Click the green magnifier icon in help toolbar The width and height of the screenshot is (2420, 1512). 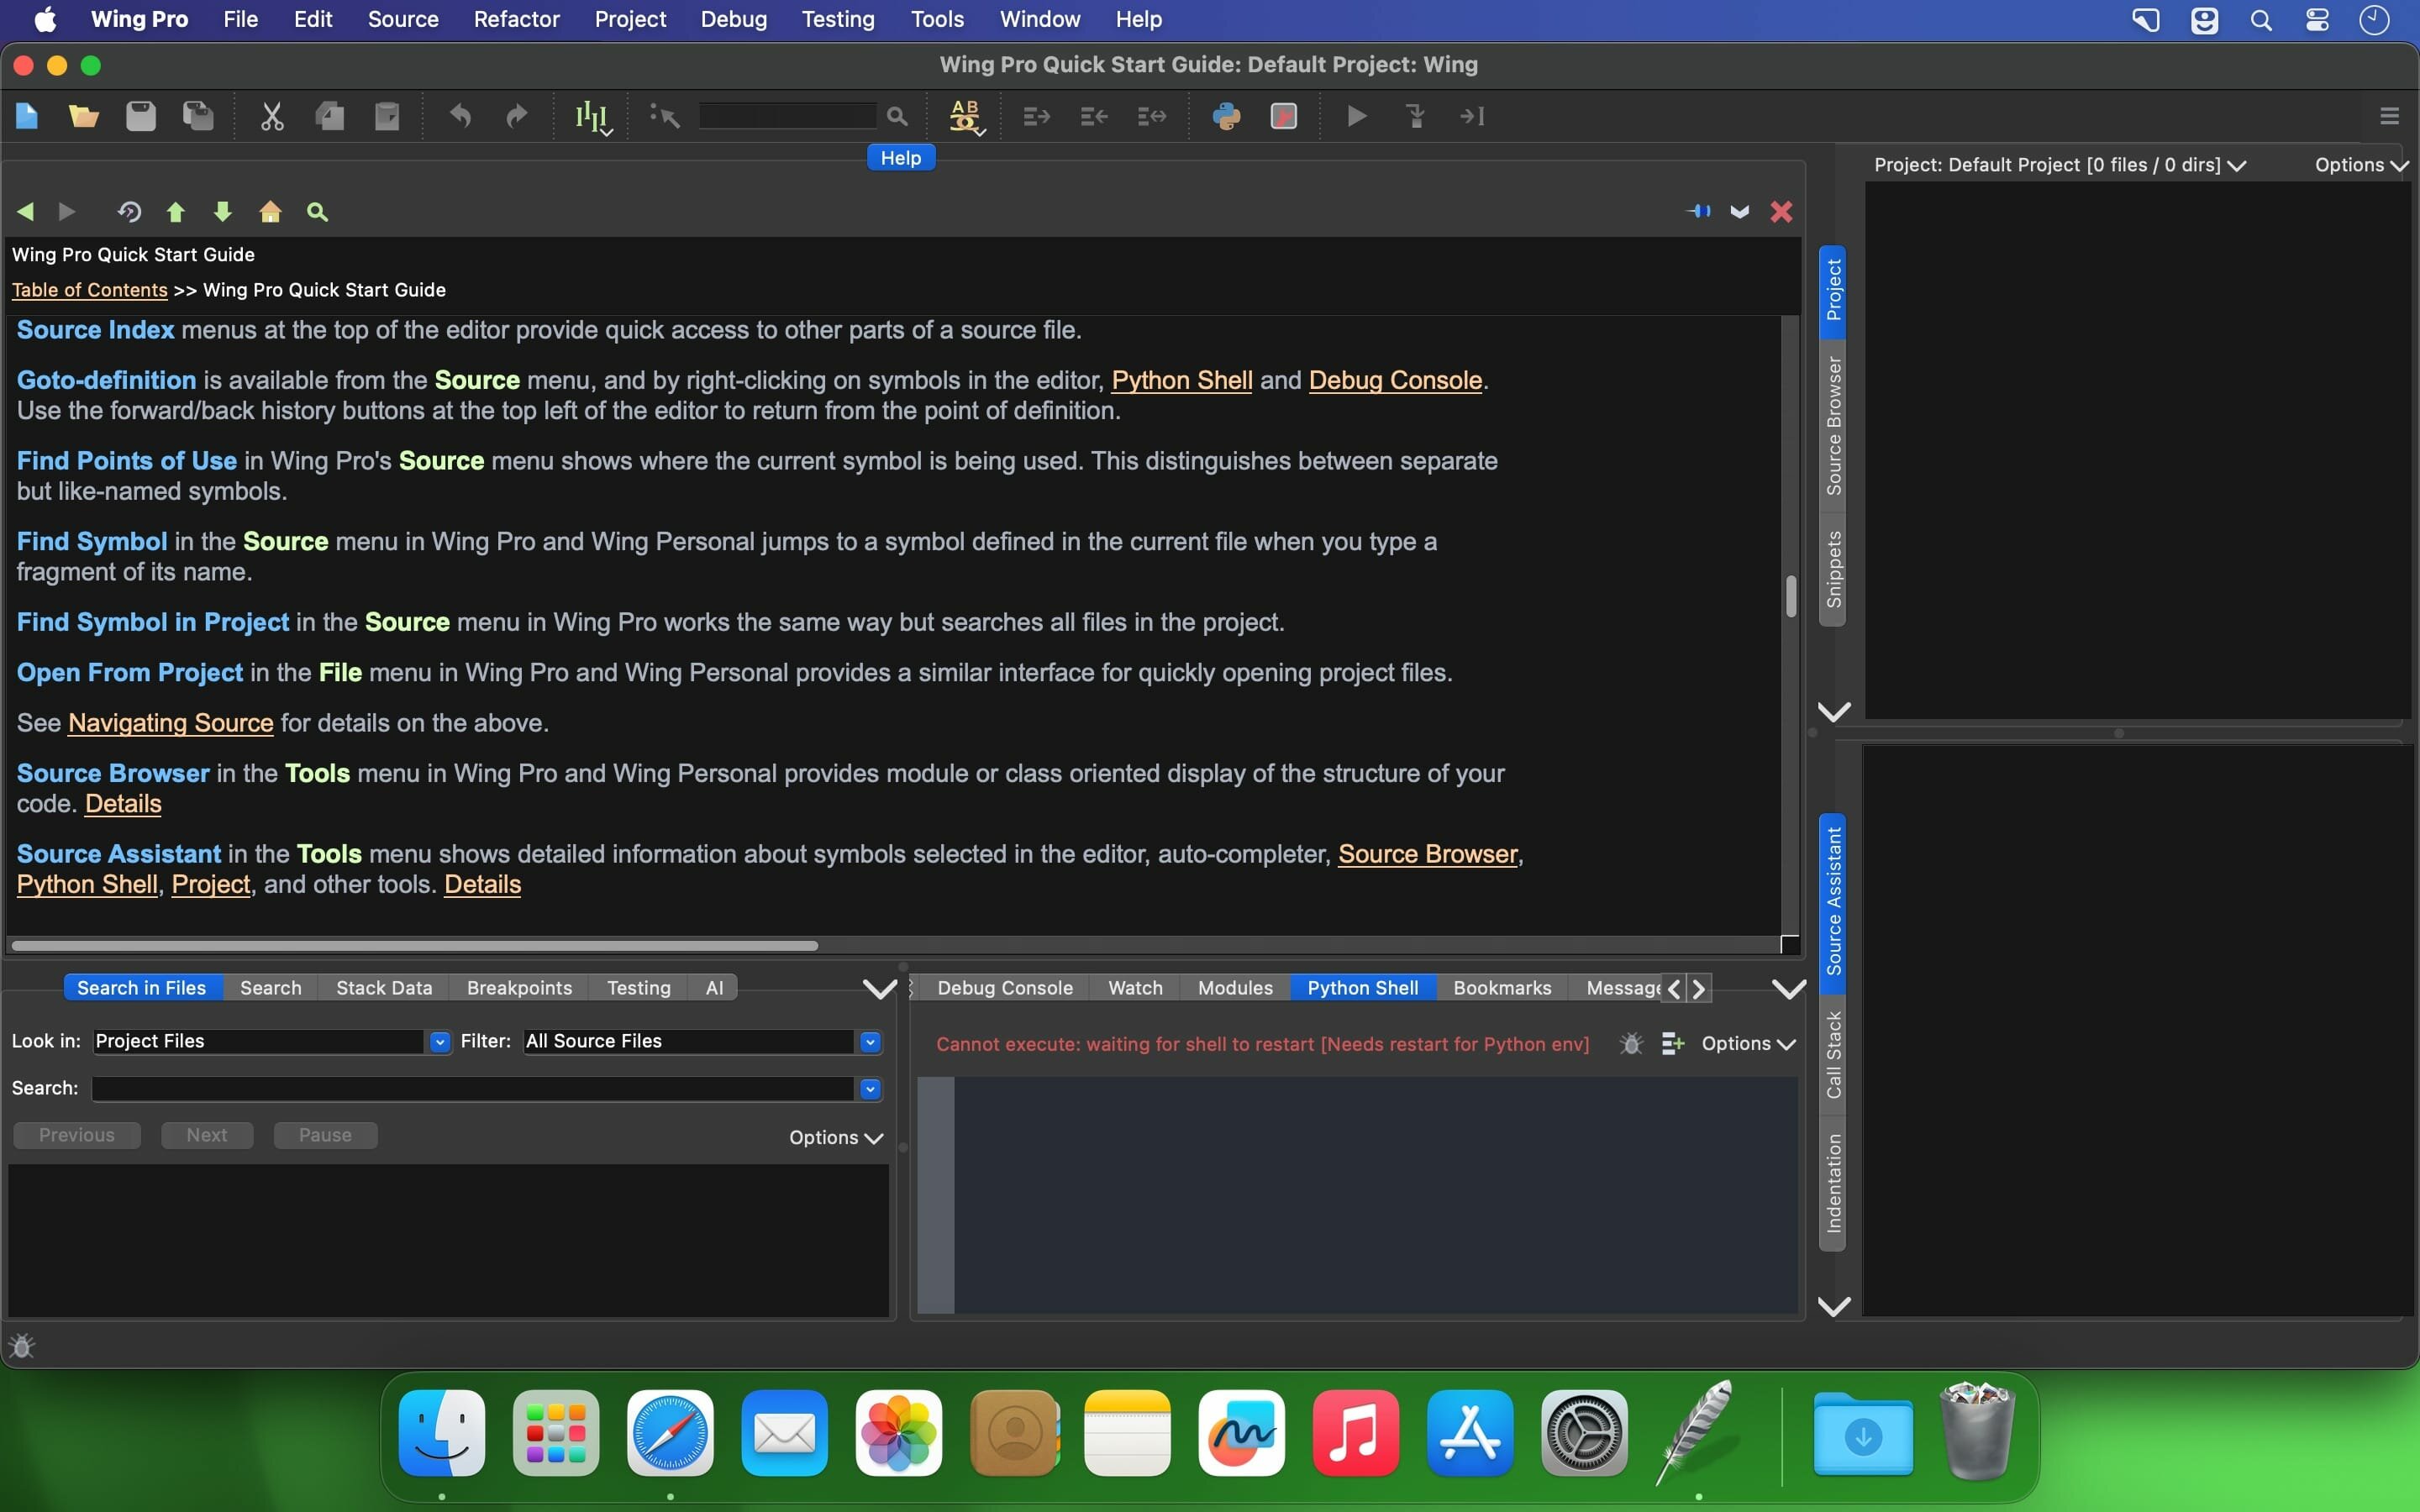point(317,211)
